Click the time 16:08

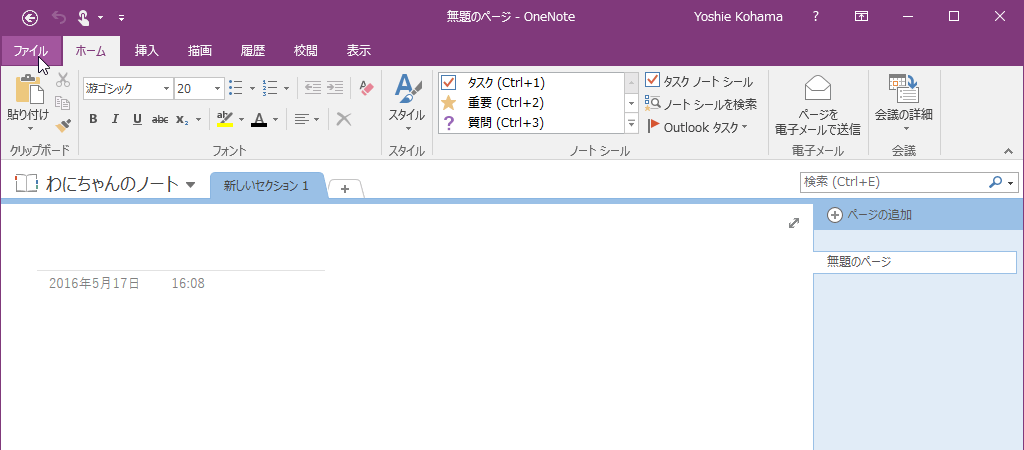coord(188,283)
